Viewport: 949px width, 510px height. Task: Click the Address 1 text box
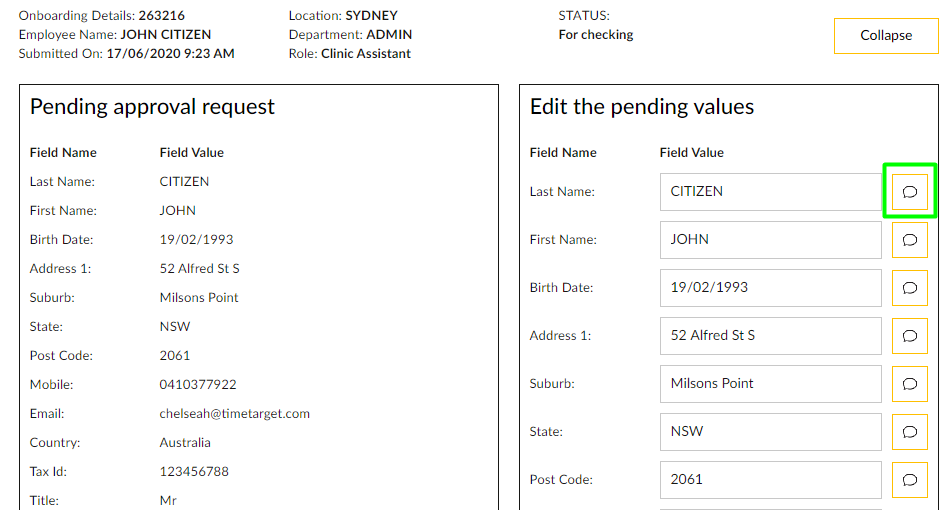pos(770,336)
